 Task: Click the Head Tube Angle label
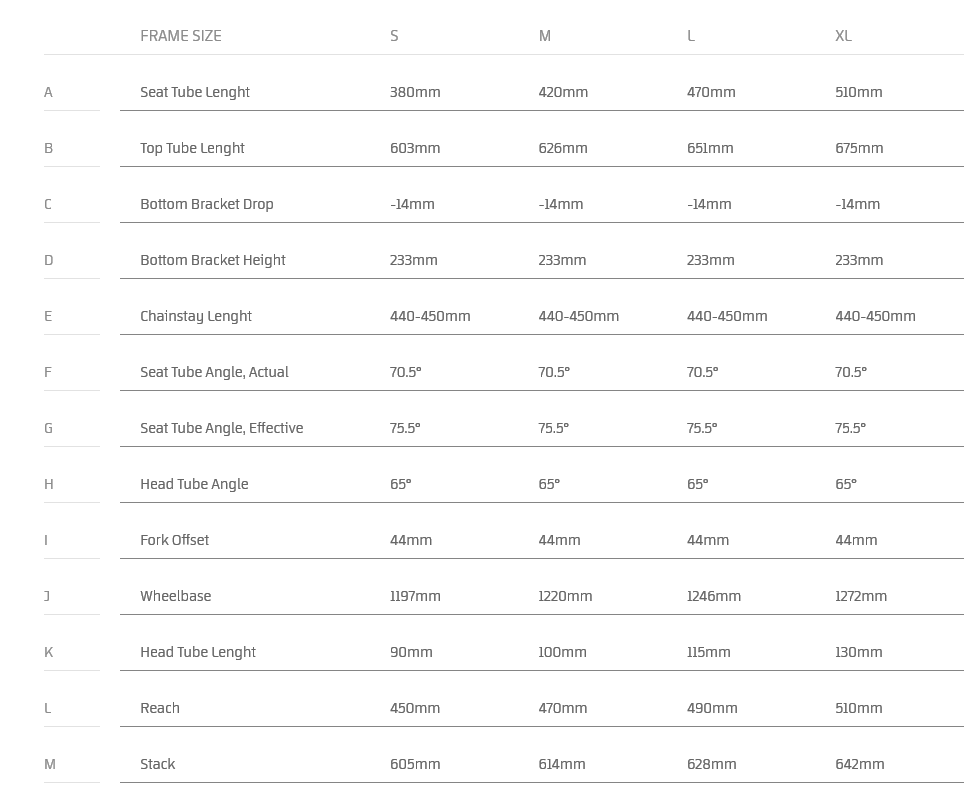pyautogui.click(x=194, y=484)
